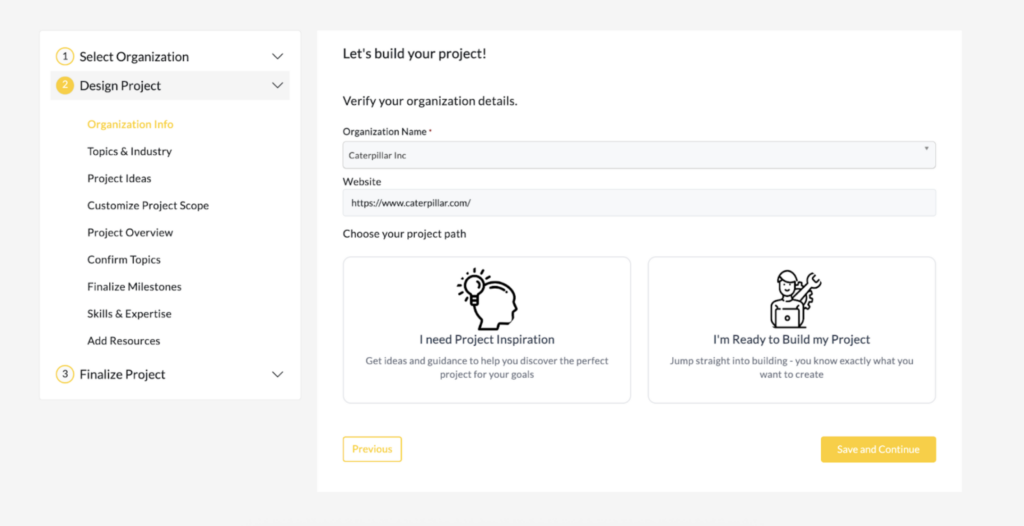1024x526 pixels.
Task: Open Project Ideas in the sidebar
Action: (120, 178)
